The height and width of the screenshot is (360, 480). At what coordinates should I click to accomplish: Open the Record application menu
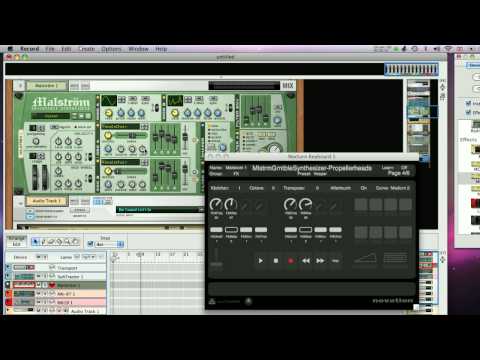coord(30,49)
